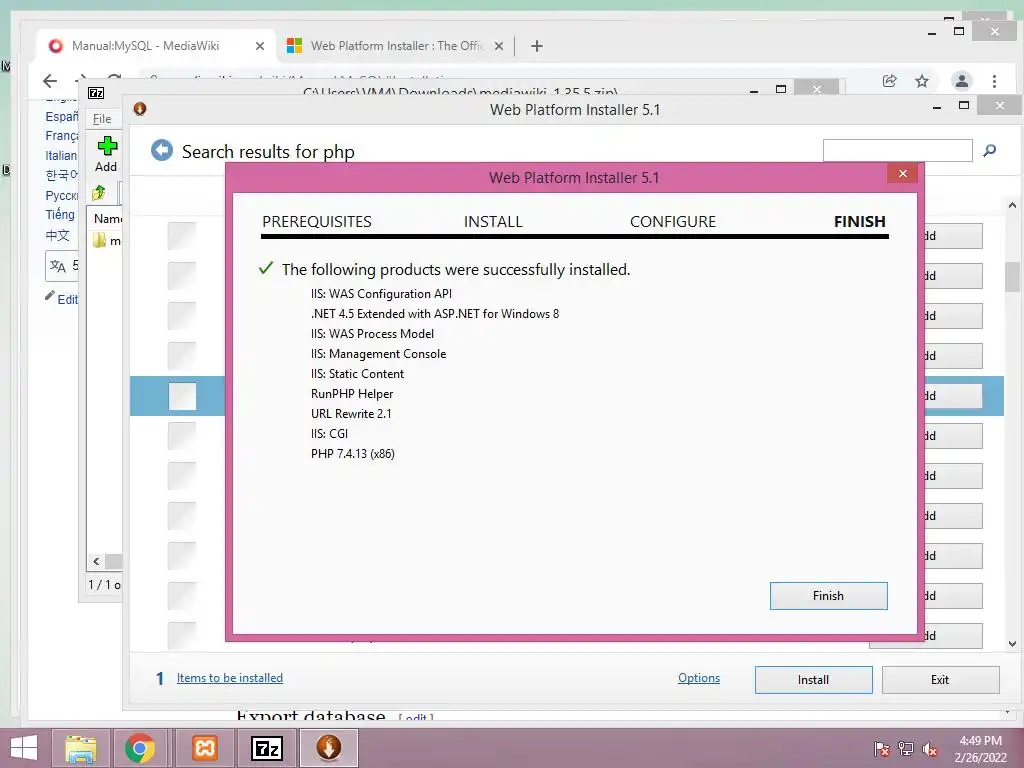1024x768 pixels.
Task: Click the FINISH step label
Action: point(859,221)
